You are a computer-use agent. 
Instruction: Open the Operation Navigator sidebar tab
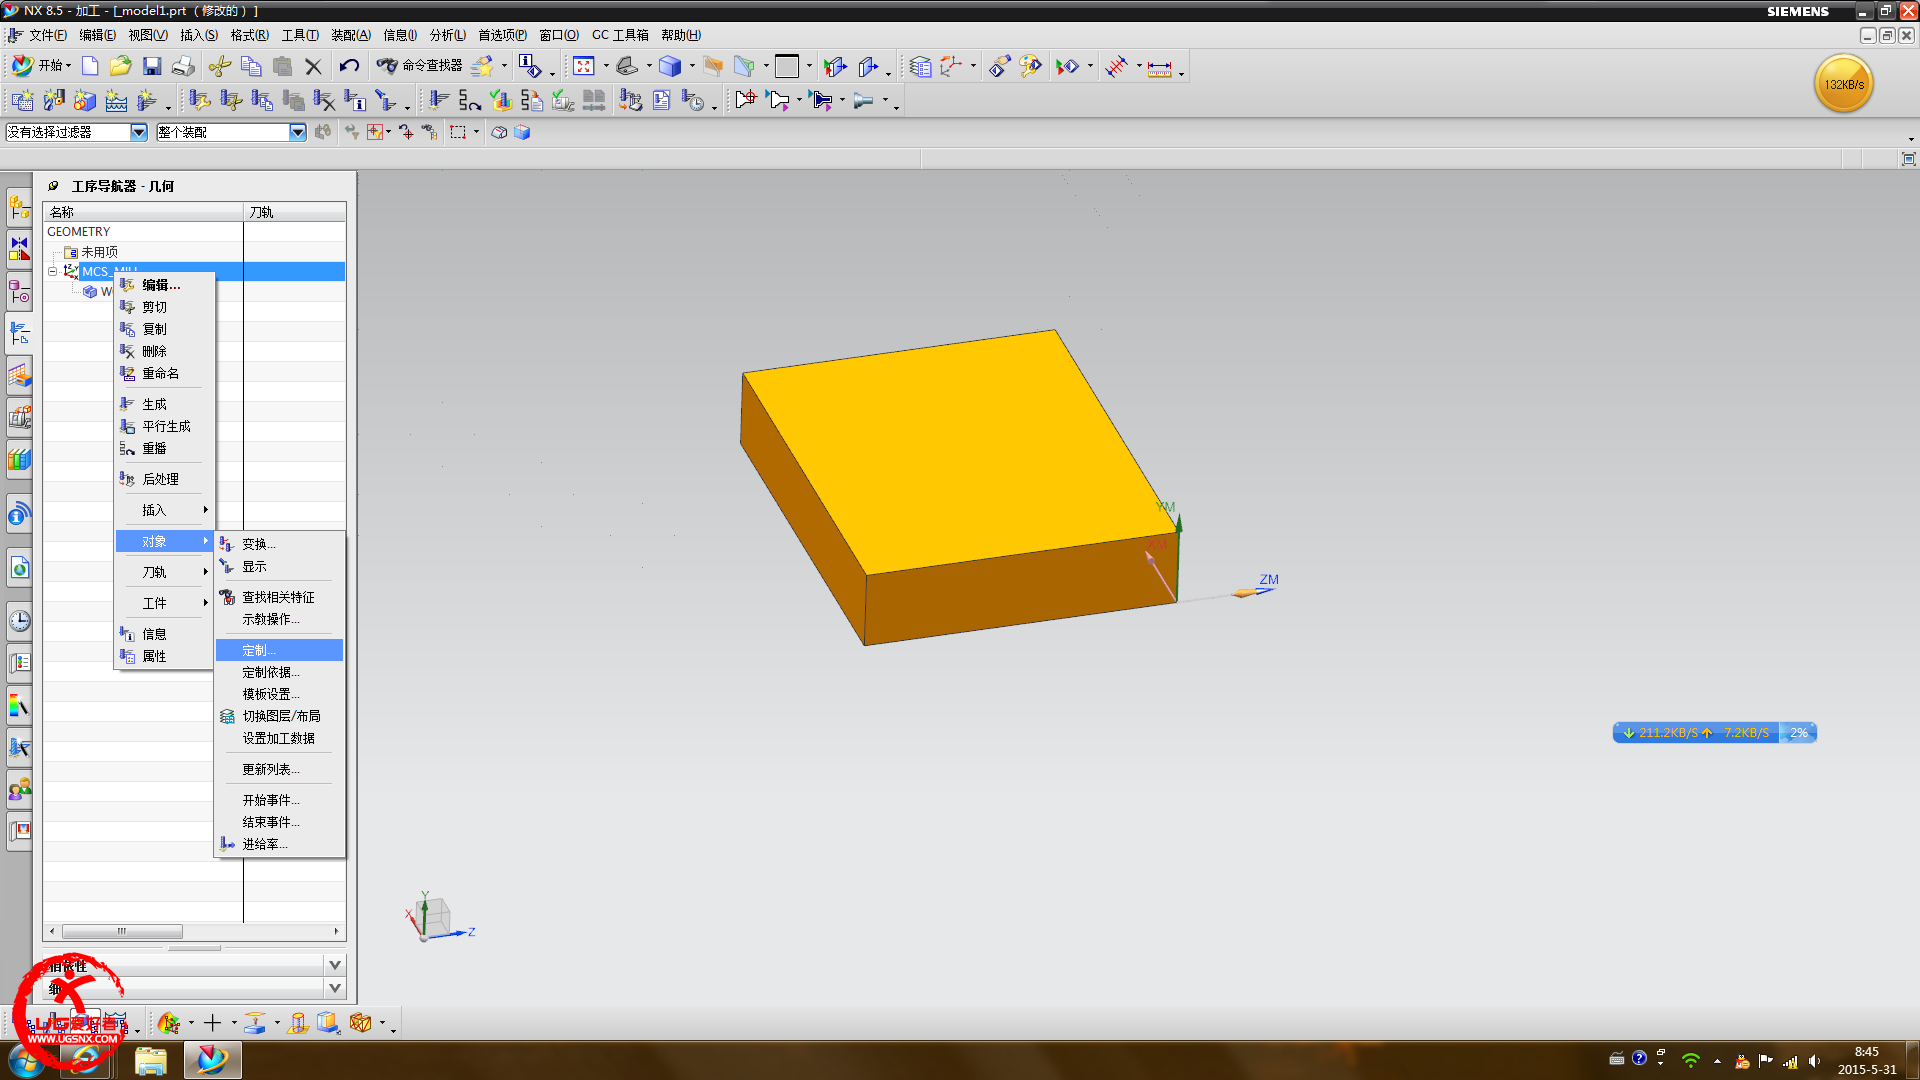click(19, 333)
